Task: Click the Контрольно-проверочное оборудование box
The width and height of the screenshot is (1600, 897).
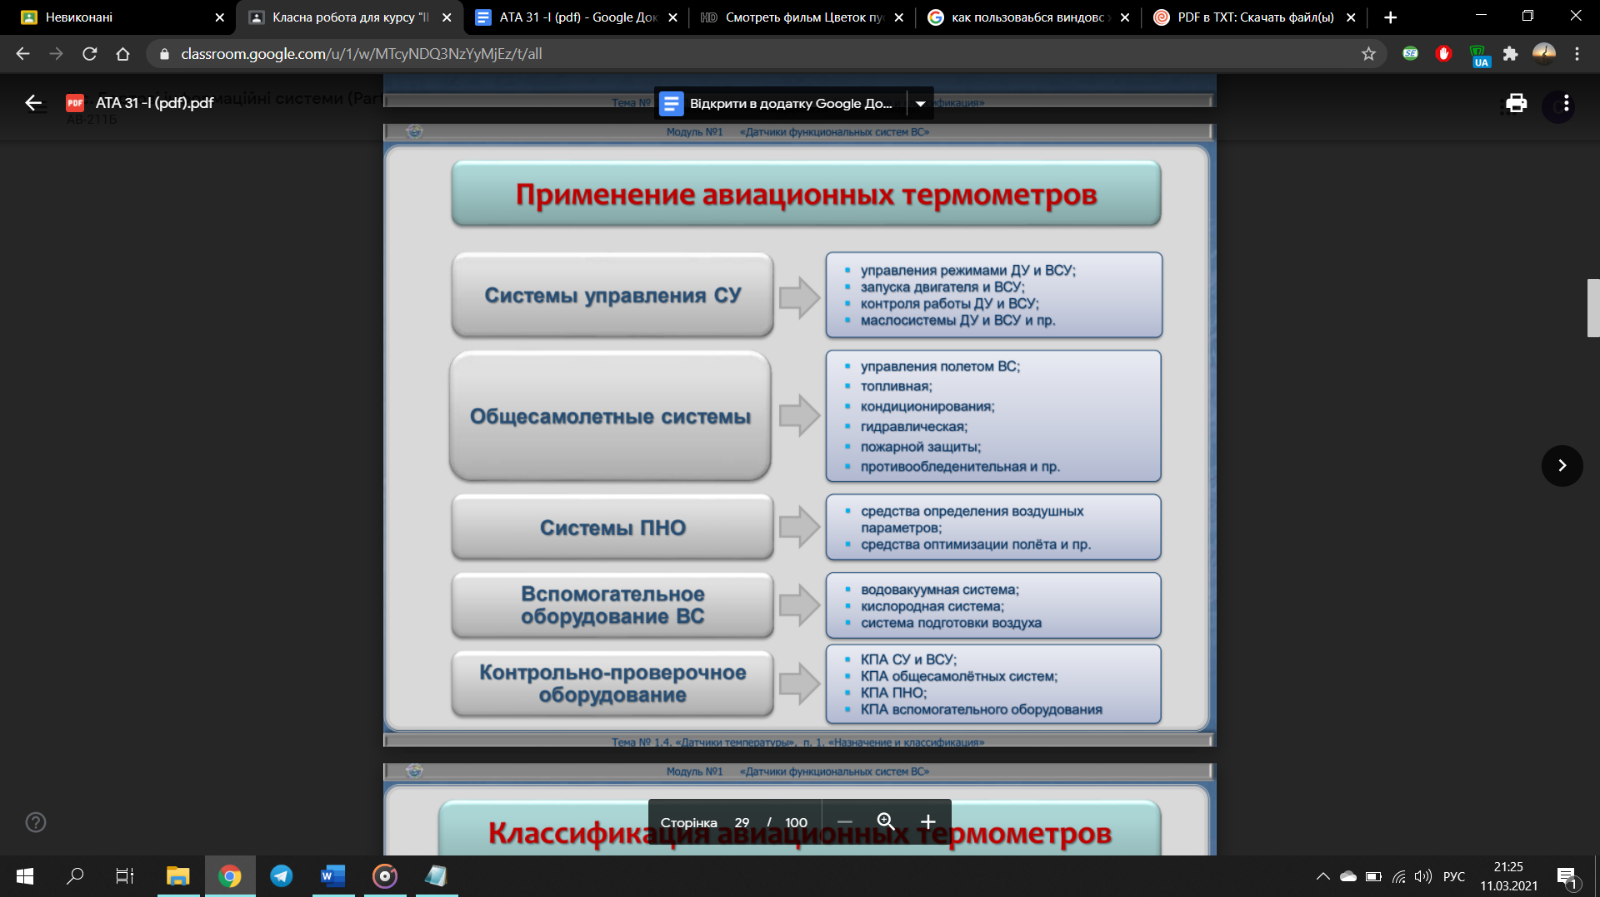Action: click(x=613, y=684)
